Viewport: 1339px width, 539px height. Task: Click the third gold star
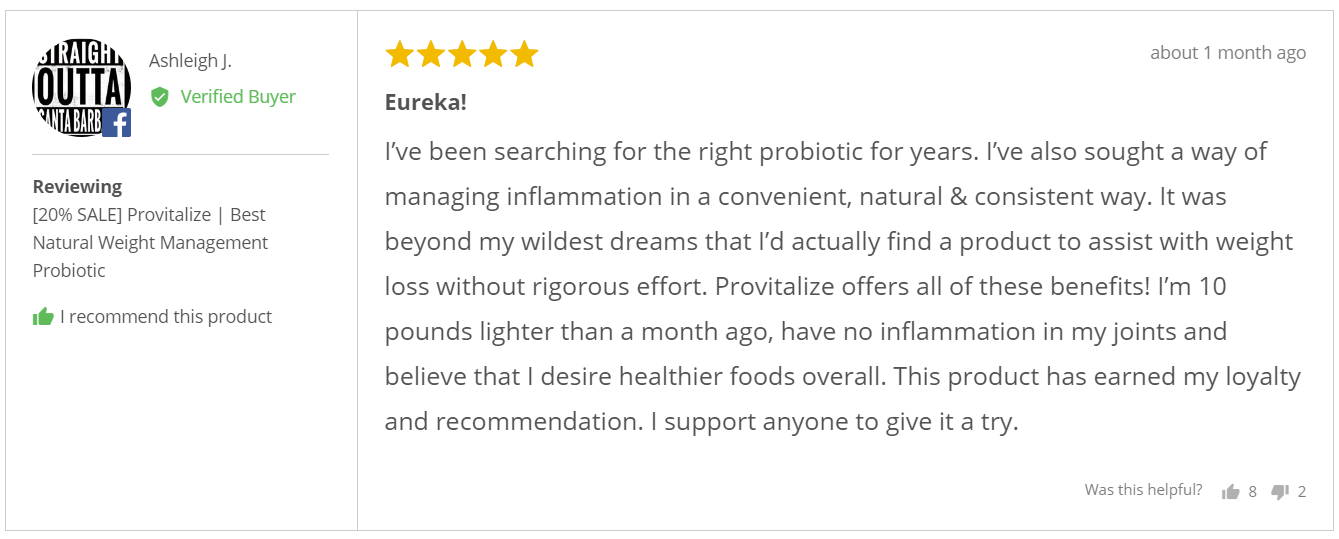click(x=462, y=54)
